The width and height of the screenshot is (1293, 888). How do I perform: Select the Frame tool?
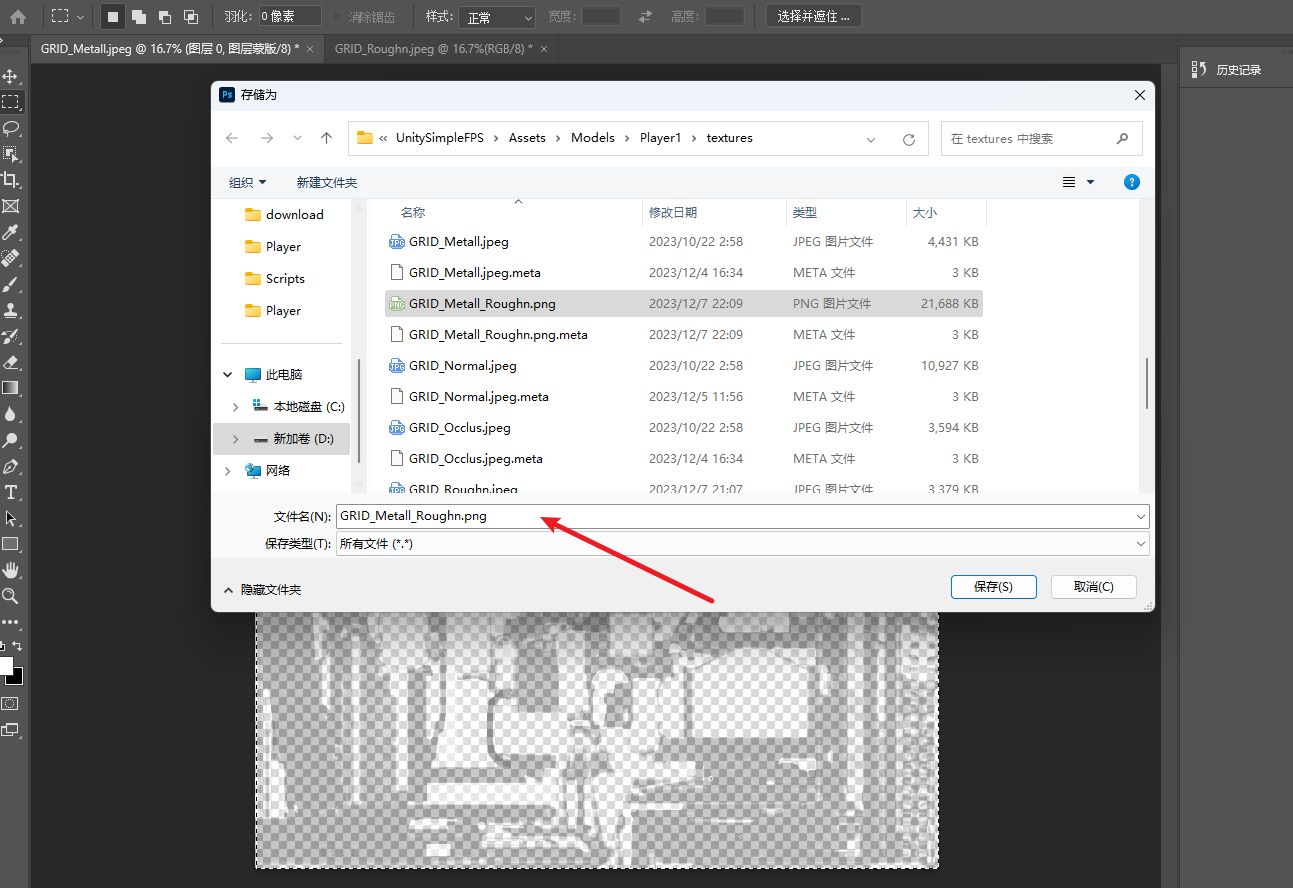click(x=11, y=206)
